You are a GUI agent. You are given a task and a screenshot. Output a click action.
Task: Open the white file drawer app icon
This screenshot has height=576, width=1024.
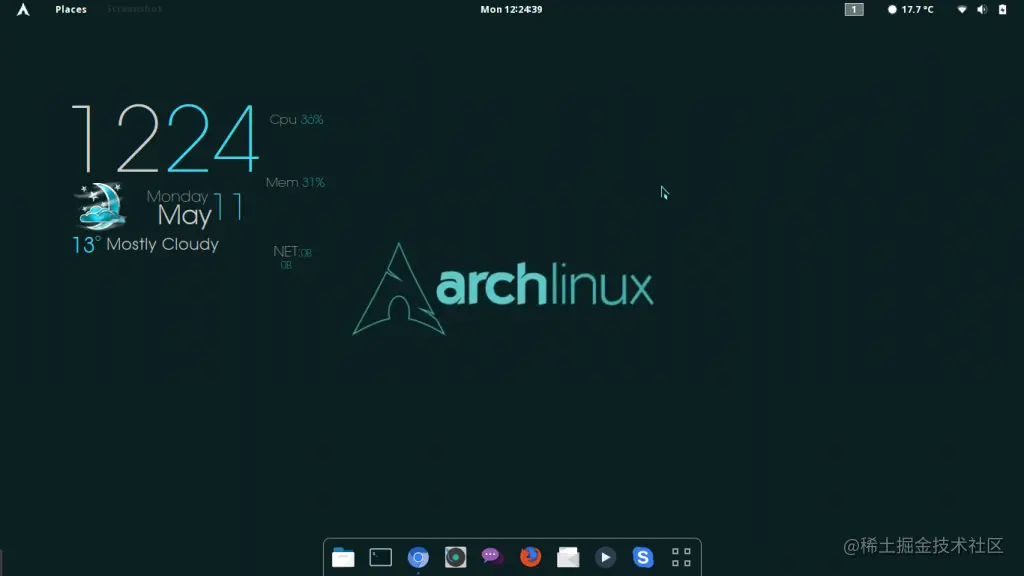coord(568,557)
